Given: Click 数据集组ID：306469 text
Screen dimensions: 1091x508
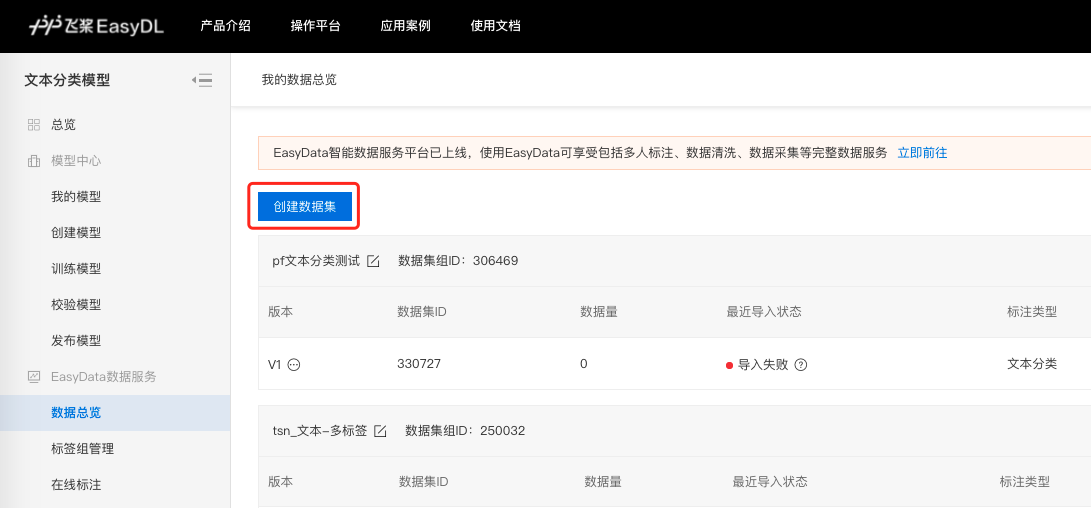Looking at the screenshot, I should click(x=459, y=262).
